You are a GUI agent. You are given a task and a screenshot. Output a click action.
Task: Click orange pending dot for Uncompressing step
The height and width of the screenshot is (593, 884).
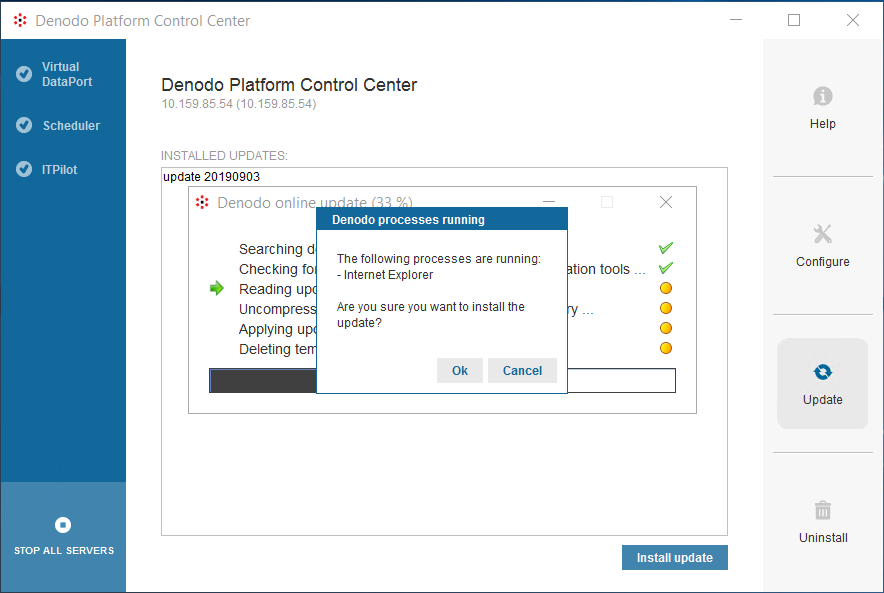pos(665,308)
